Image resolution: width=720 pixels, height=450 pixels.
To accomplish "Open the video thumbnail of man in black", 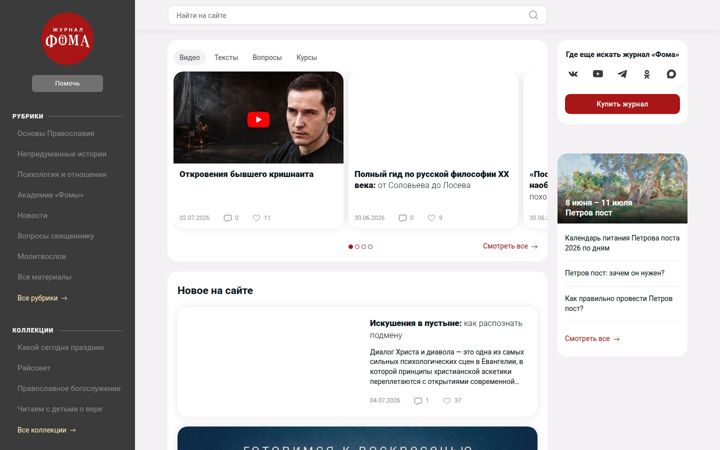I will coord(259,118).
